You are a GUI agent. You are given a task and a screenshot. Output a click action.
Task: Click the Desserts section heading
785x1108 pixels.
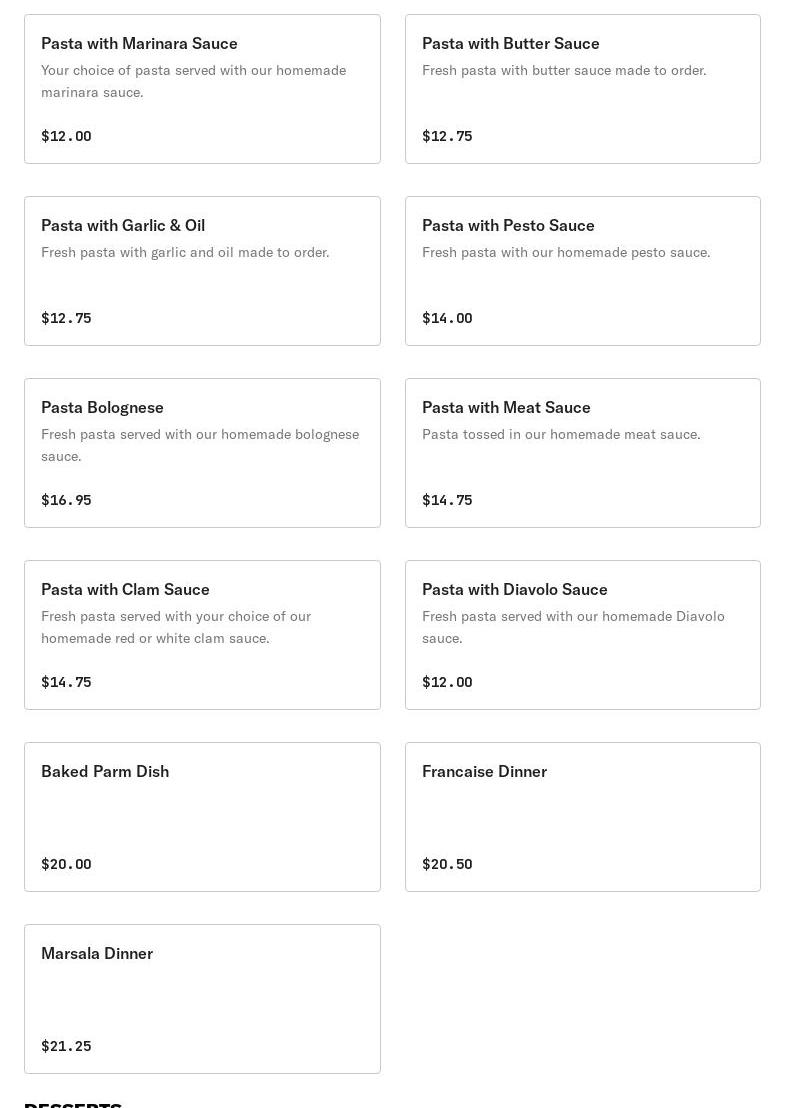(73, 1104)
